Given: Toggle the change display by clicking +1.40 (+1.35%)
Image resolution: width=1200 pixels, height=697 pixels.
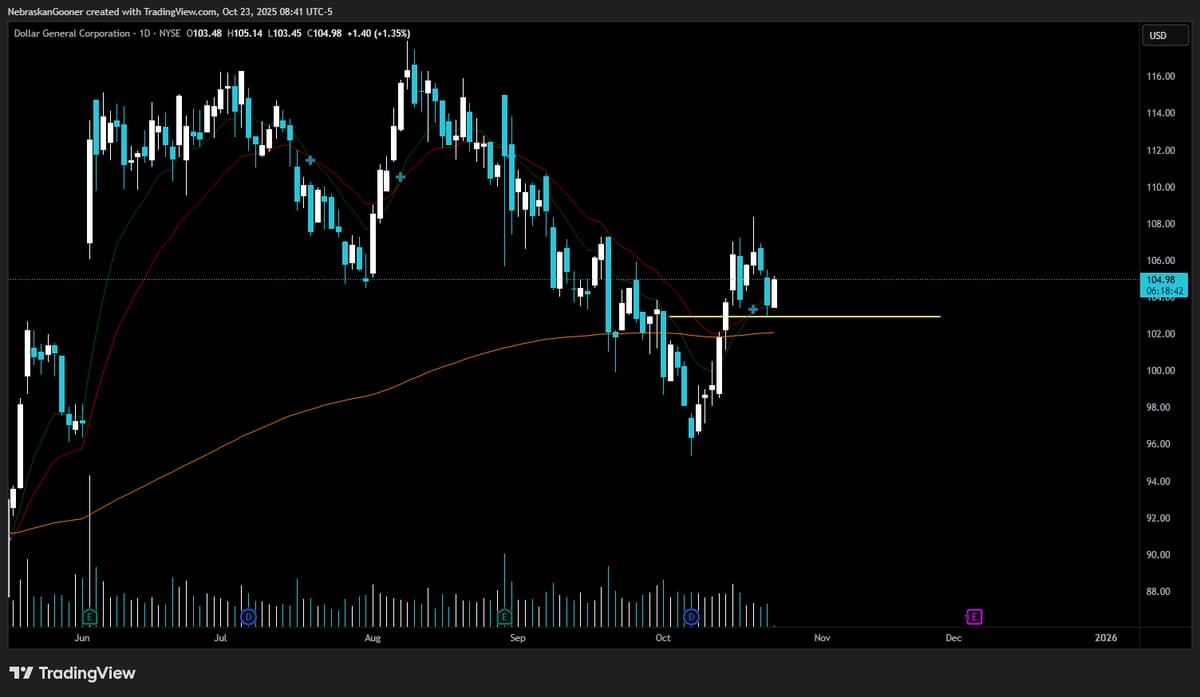Looking at the screenshot, I should [378, 32].
